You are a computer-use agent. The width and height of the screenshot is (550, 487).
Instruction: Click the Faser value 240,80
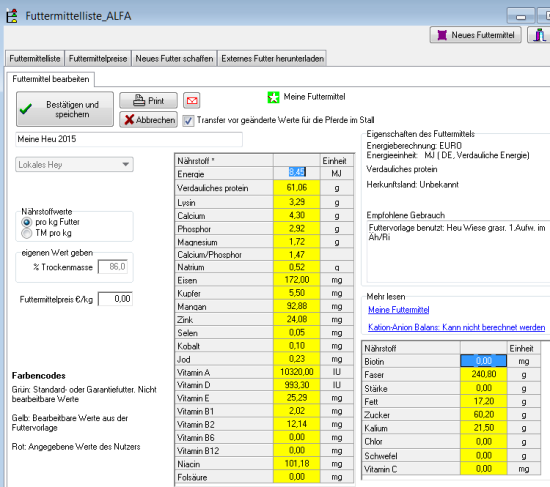pos(484,374)
